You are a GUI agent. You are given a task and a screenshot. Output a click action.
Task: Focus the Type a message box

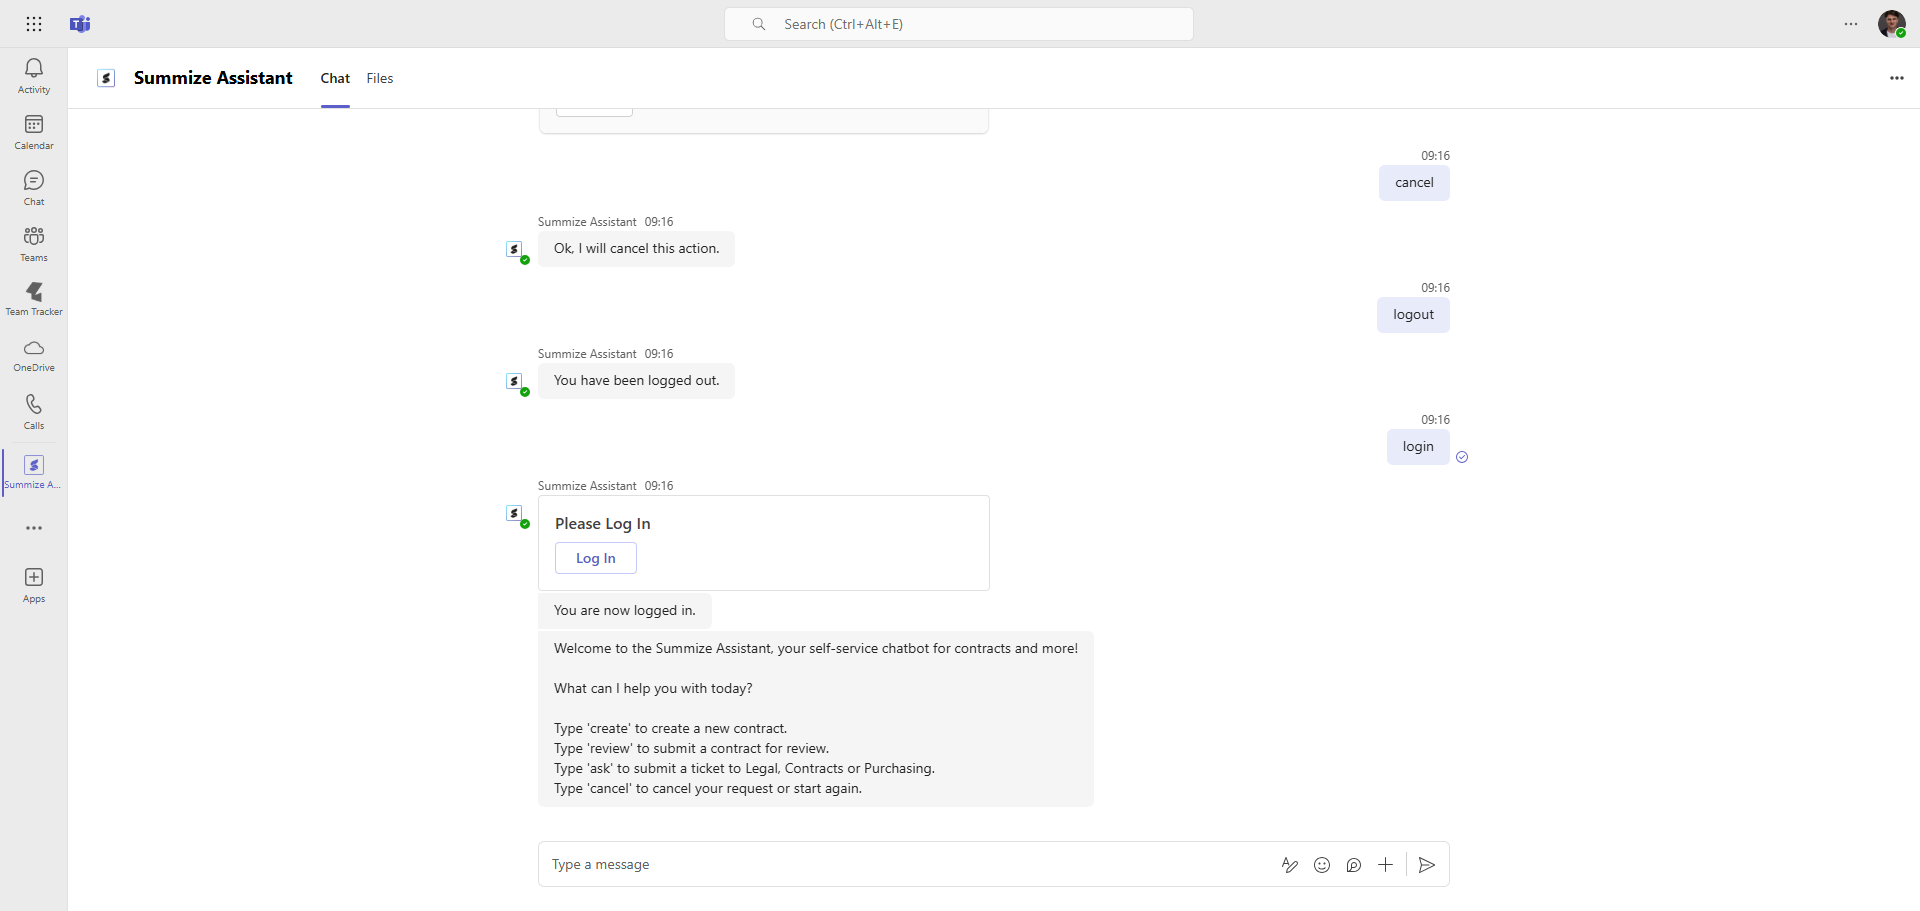tap(900, 865)
